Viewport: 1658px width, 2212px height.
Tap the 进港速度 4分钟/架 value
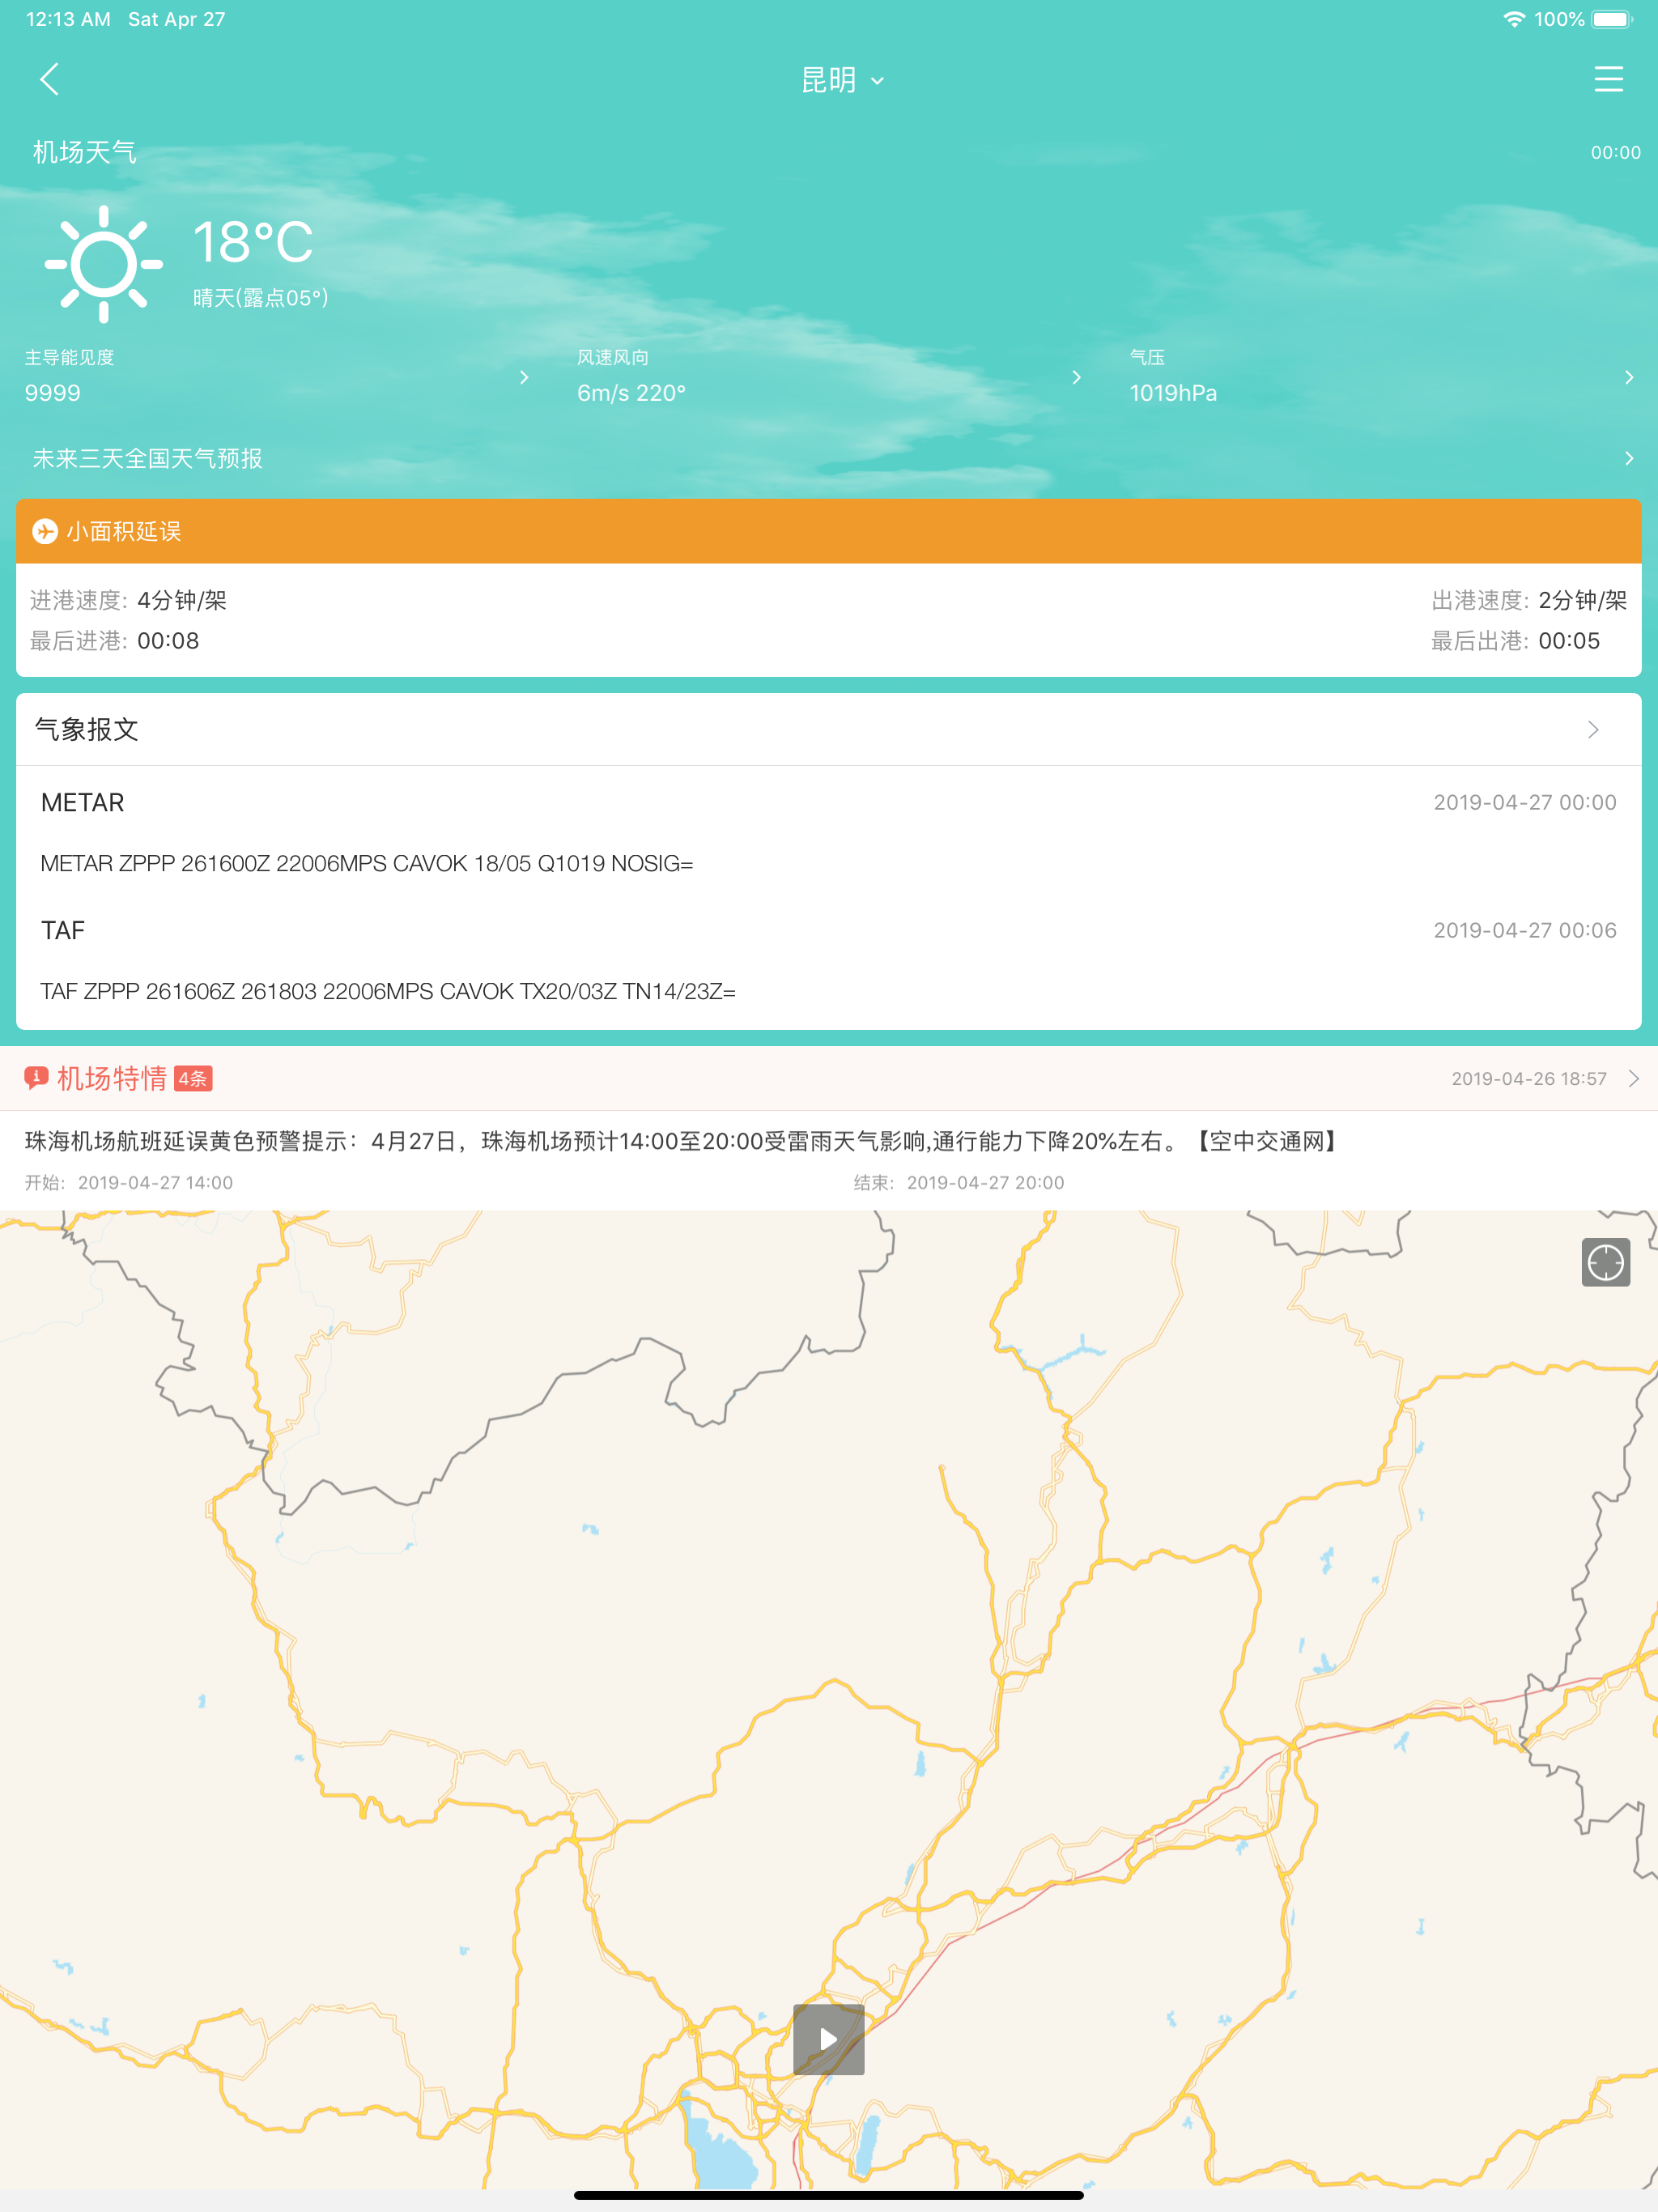(x=182, y=600)
